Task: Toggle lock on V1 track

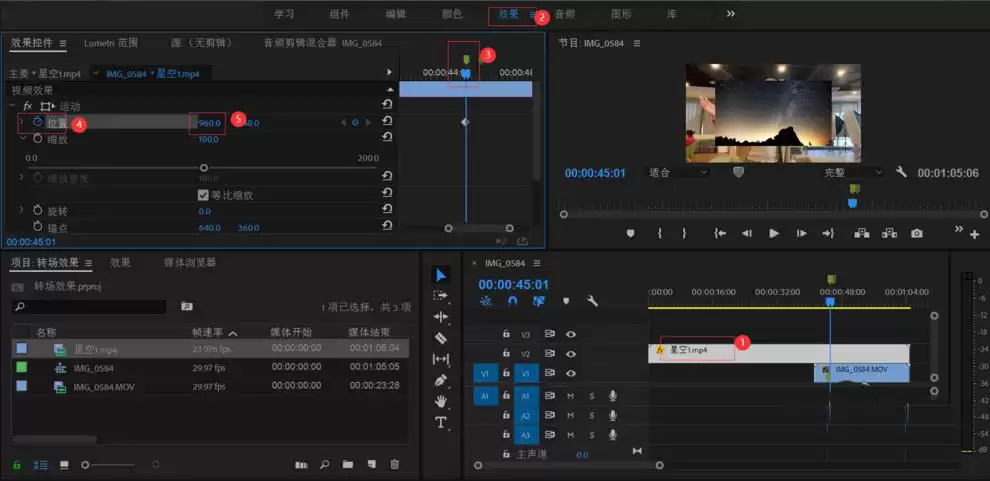Action: 506,373
